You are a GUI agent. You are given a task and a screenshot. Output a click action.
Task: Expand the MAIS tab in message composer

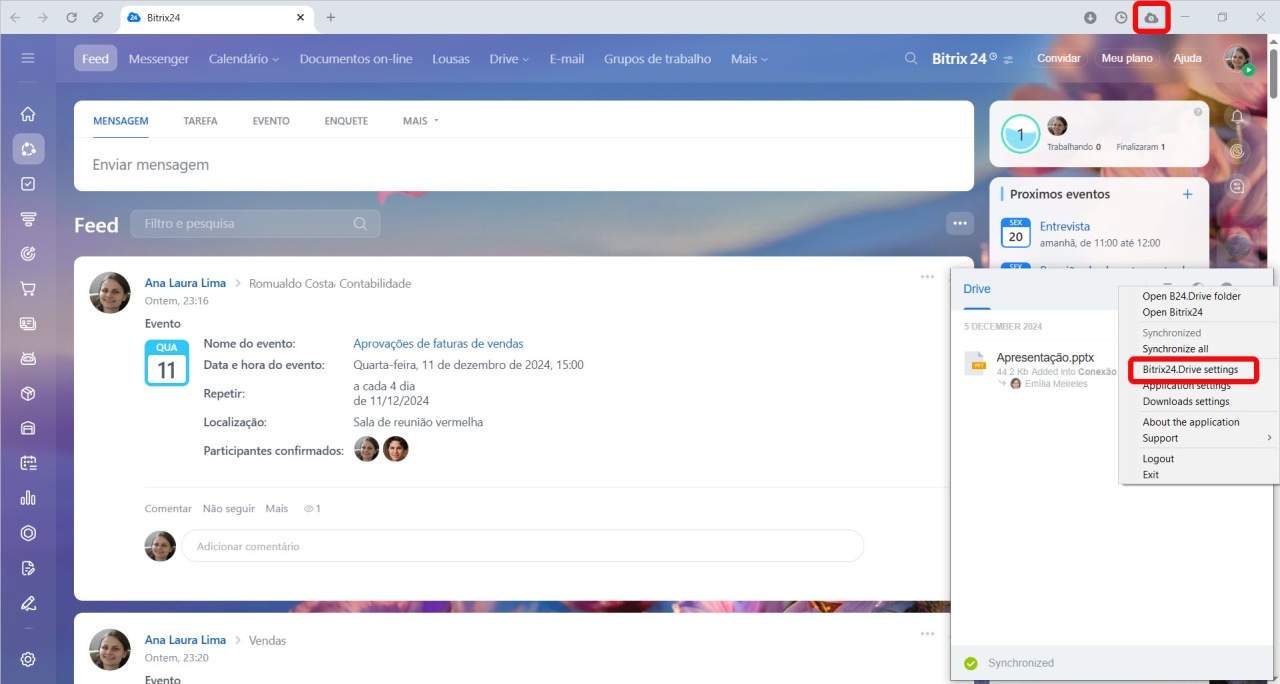coord(421,121)
